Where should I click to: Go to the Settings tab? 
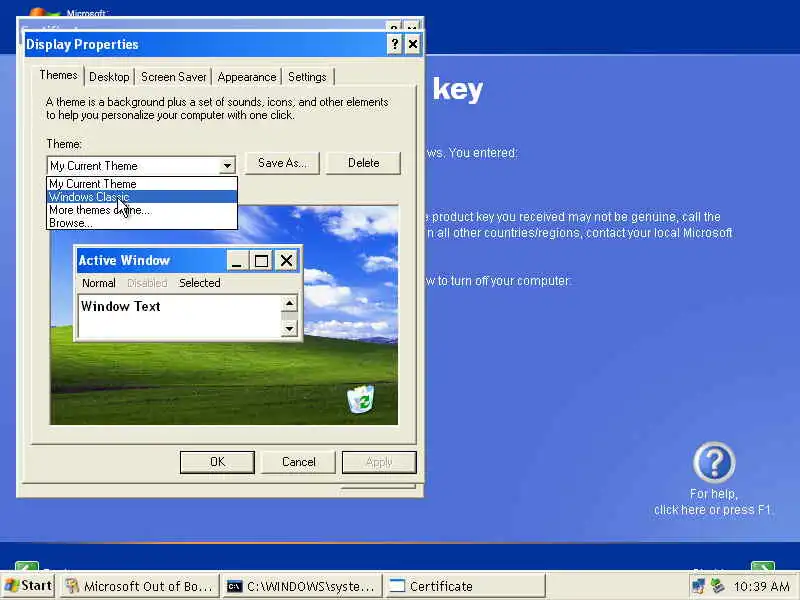(x=307, y=77)
